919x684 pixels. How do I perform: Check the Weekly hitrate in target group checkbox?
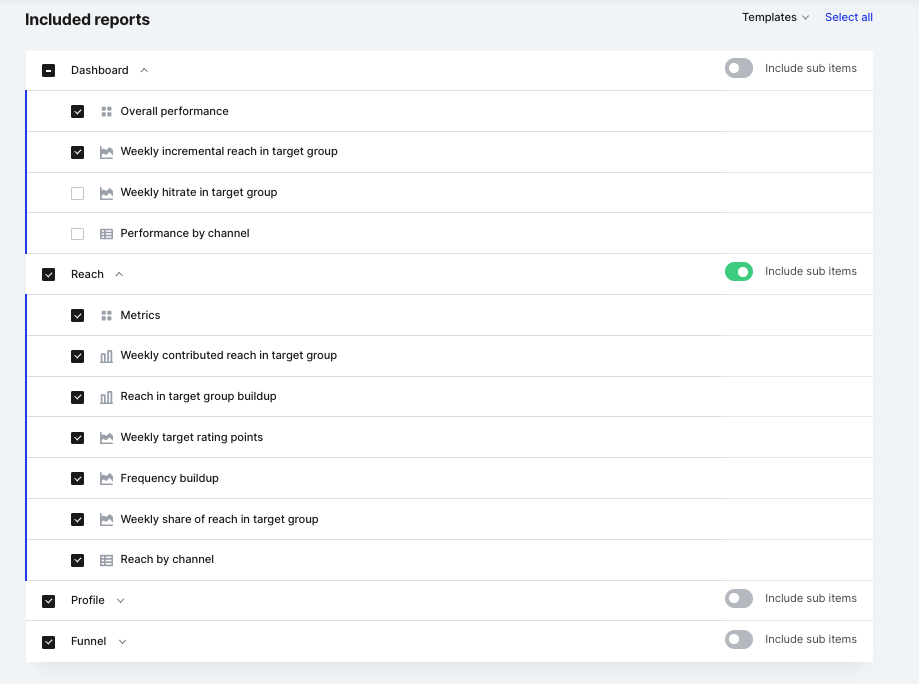77,193
